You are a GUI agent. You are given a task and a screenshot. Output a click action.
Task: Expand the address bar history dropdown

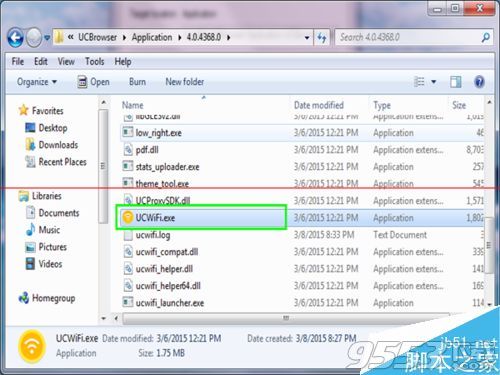click(307, 38)
